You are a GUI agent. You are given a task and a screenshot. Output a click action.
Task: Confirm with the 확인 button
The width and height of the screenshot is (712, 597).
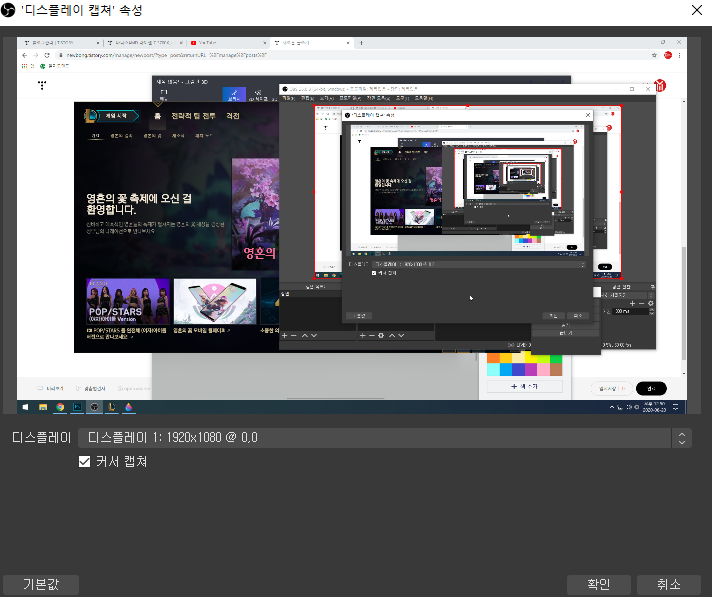click(x=598, y=584)
